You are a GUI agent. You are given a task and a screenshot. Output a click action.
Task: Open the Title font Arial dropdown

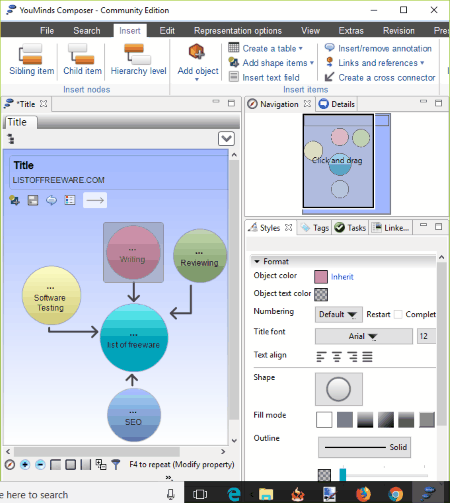(364, 336)
